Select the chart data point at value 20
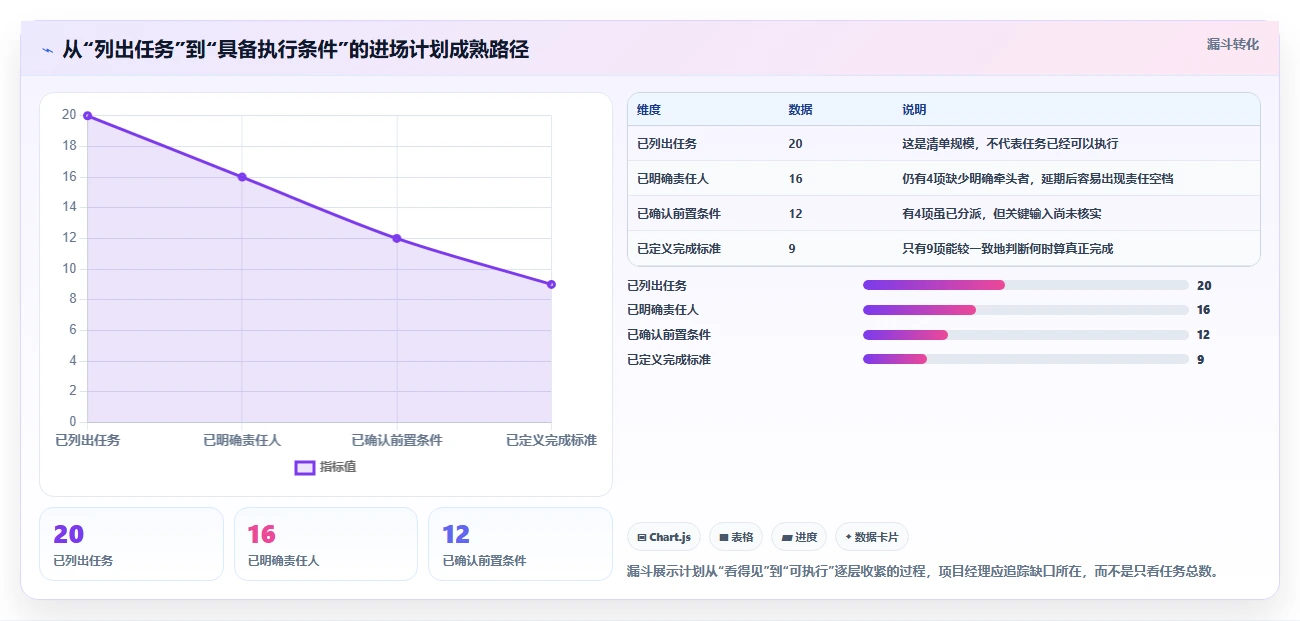 (88, 116)
